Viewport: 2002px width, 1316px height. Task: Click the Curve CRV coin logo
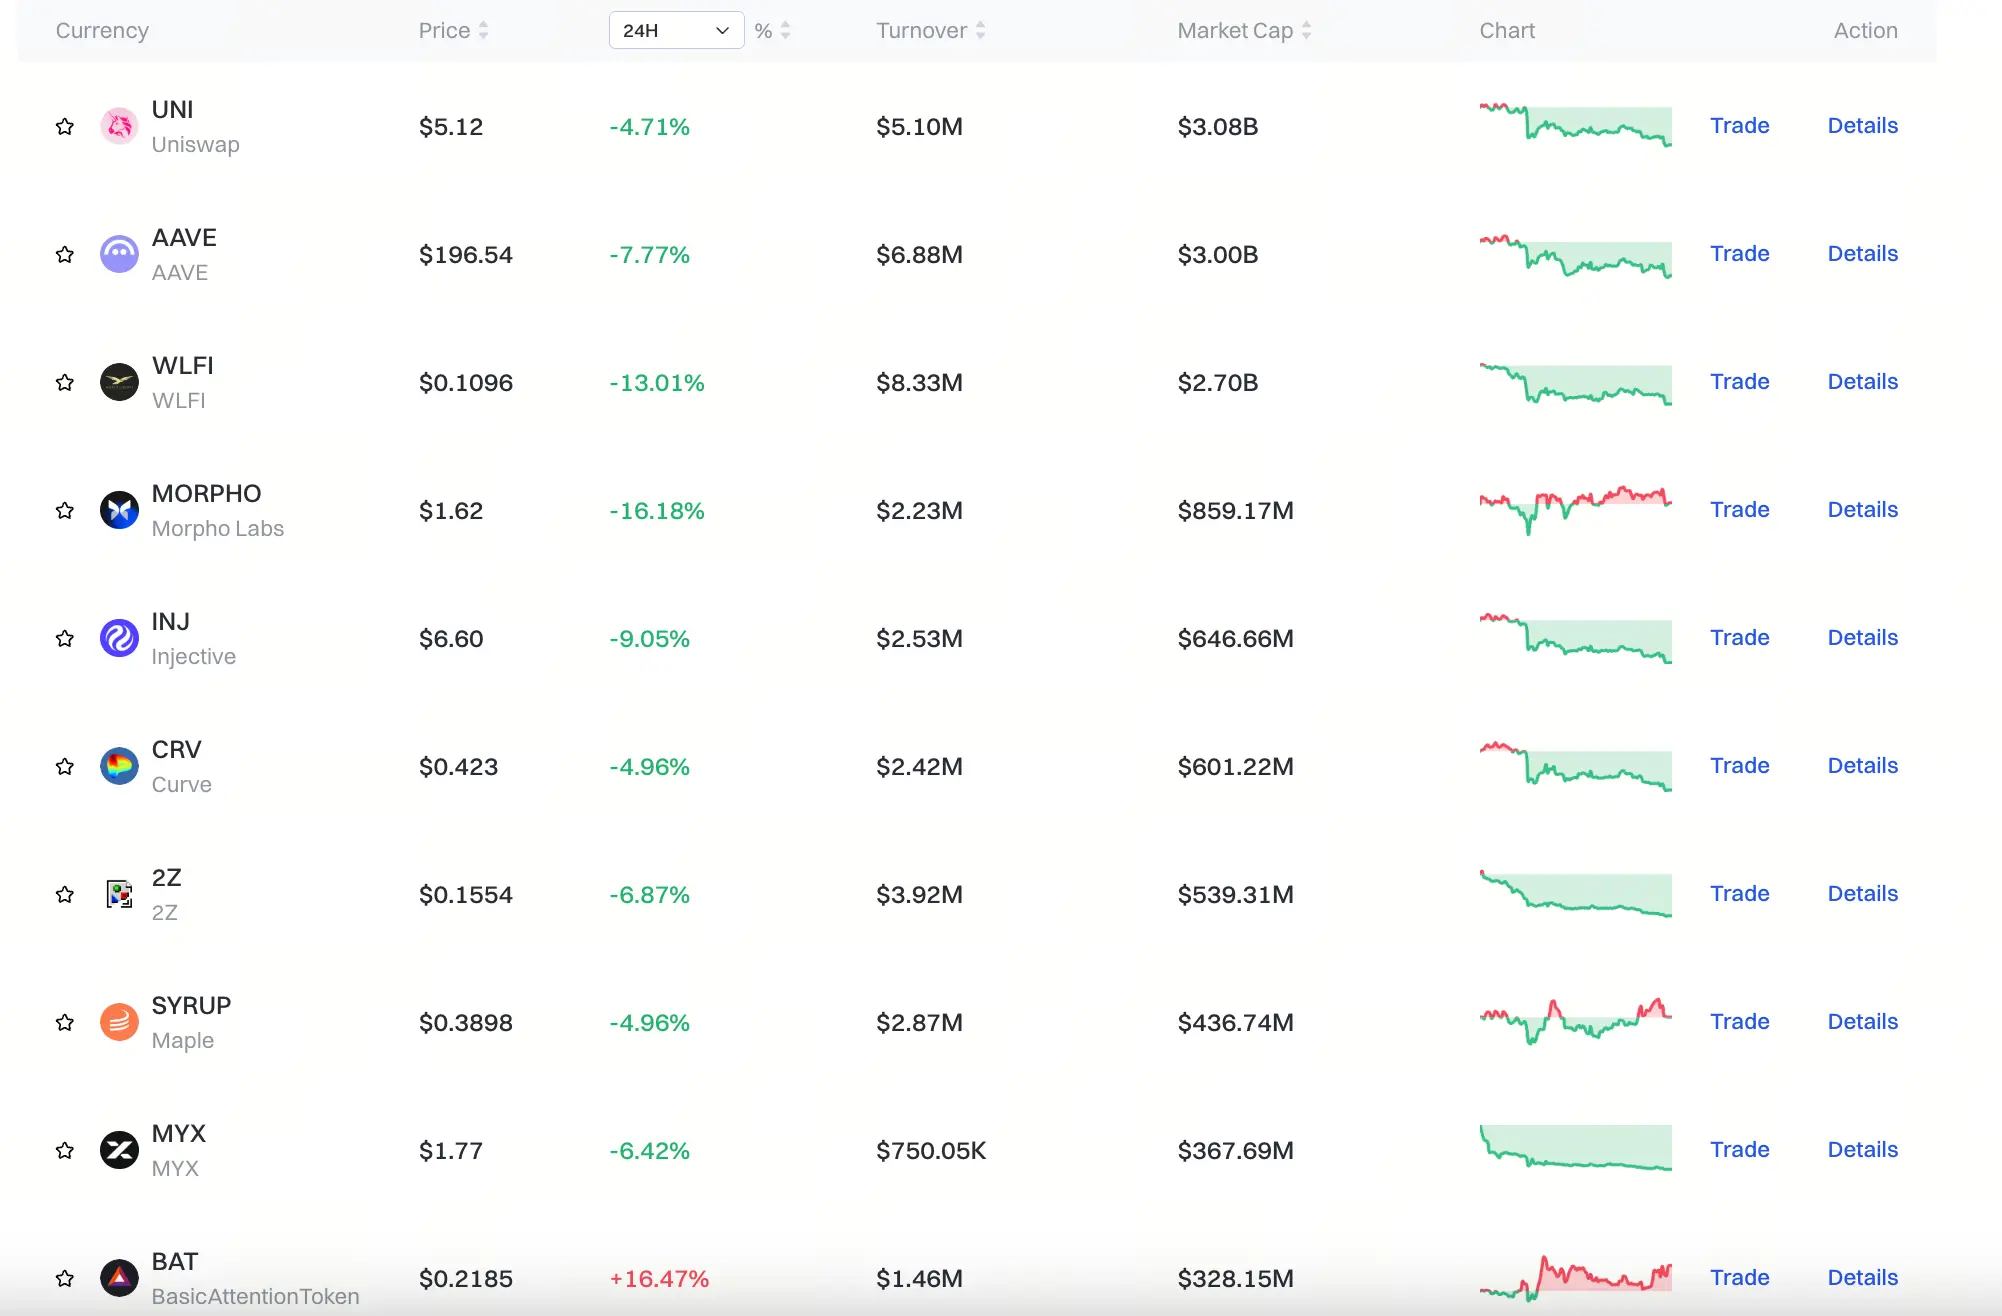pos(119,766)
